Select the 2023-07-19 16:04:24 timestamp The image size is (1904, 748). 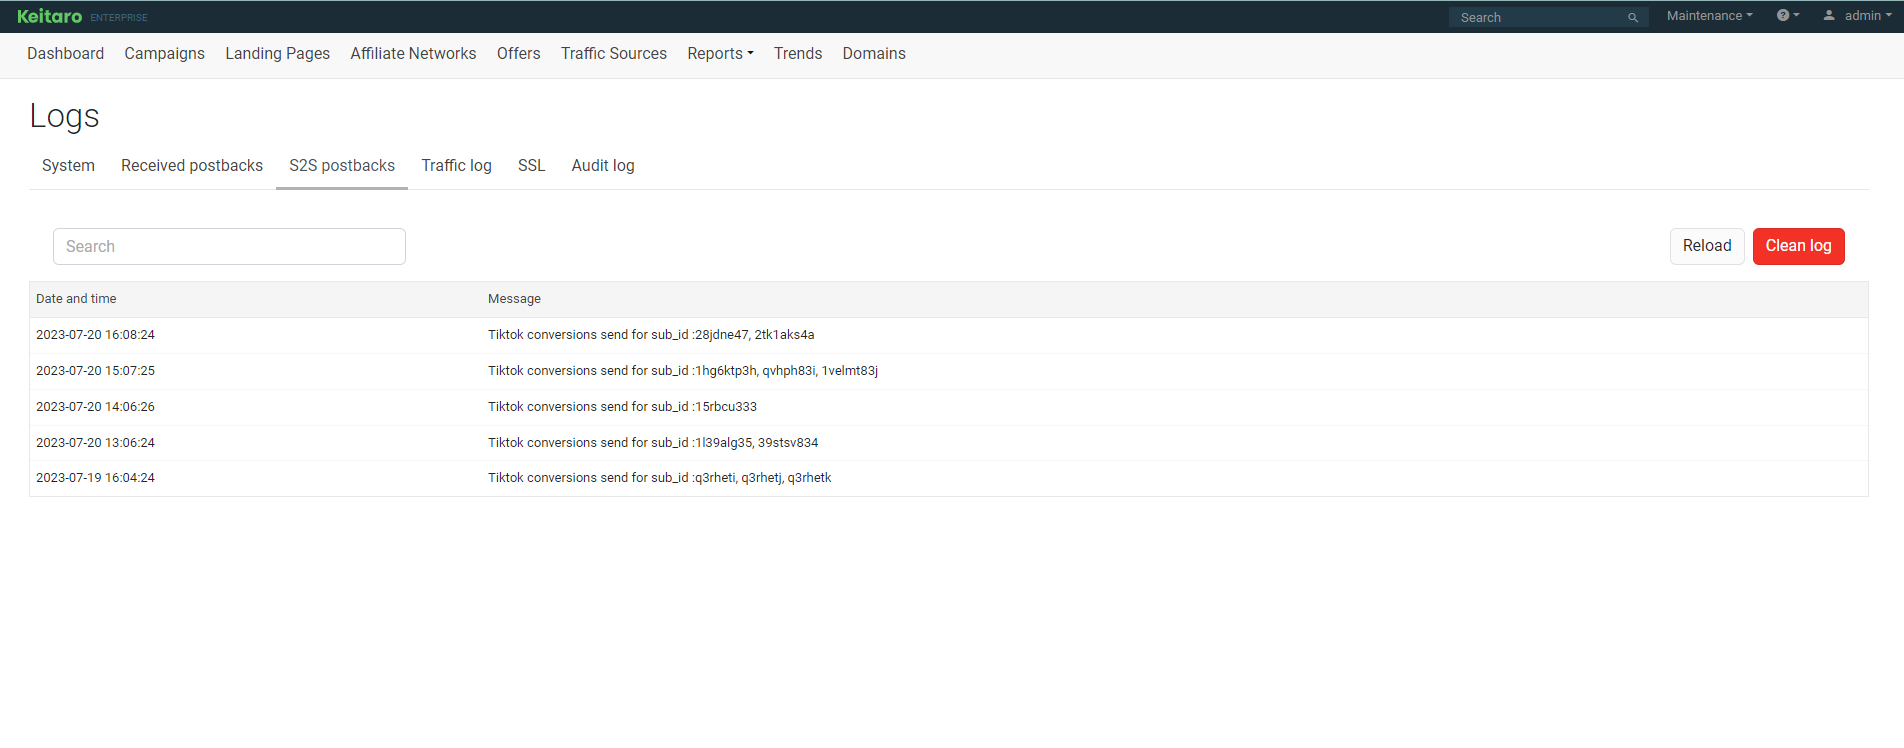[x=95, y=478]
